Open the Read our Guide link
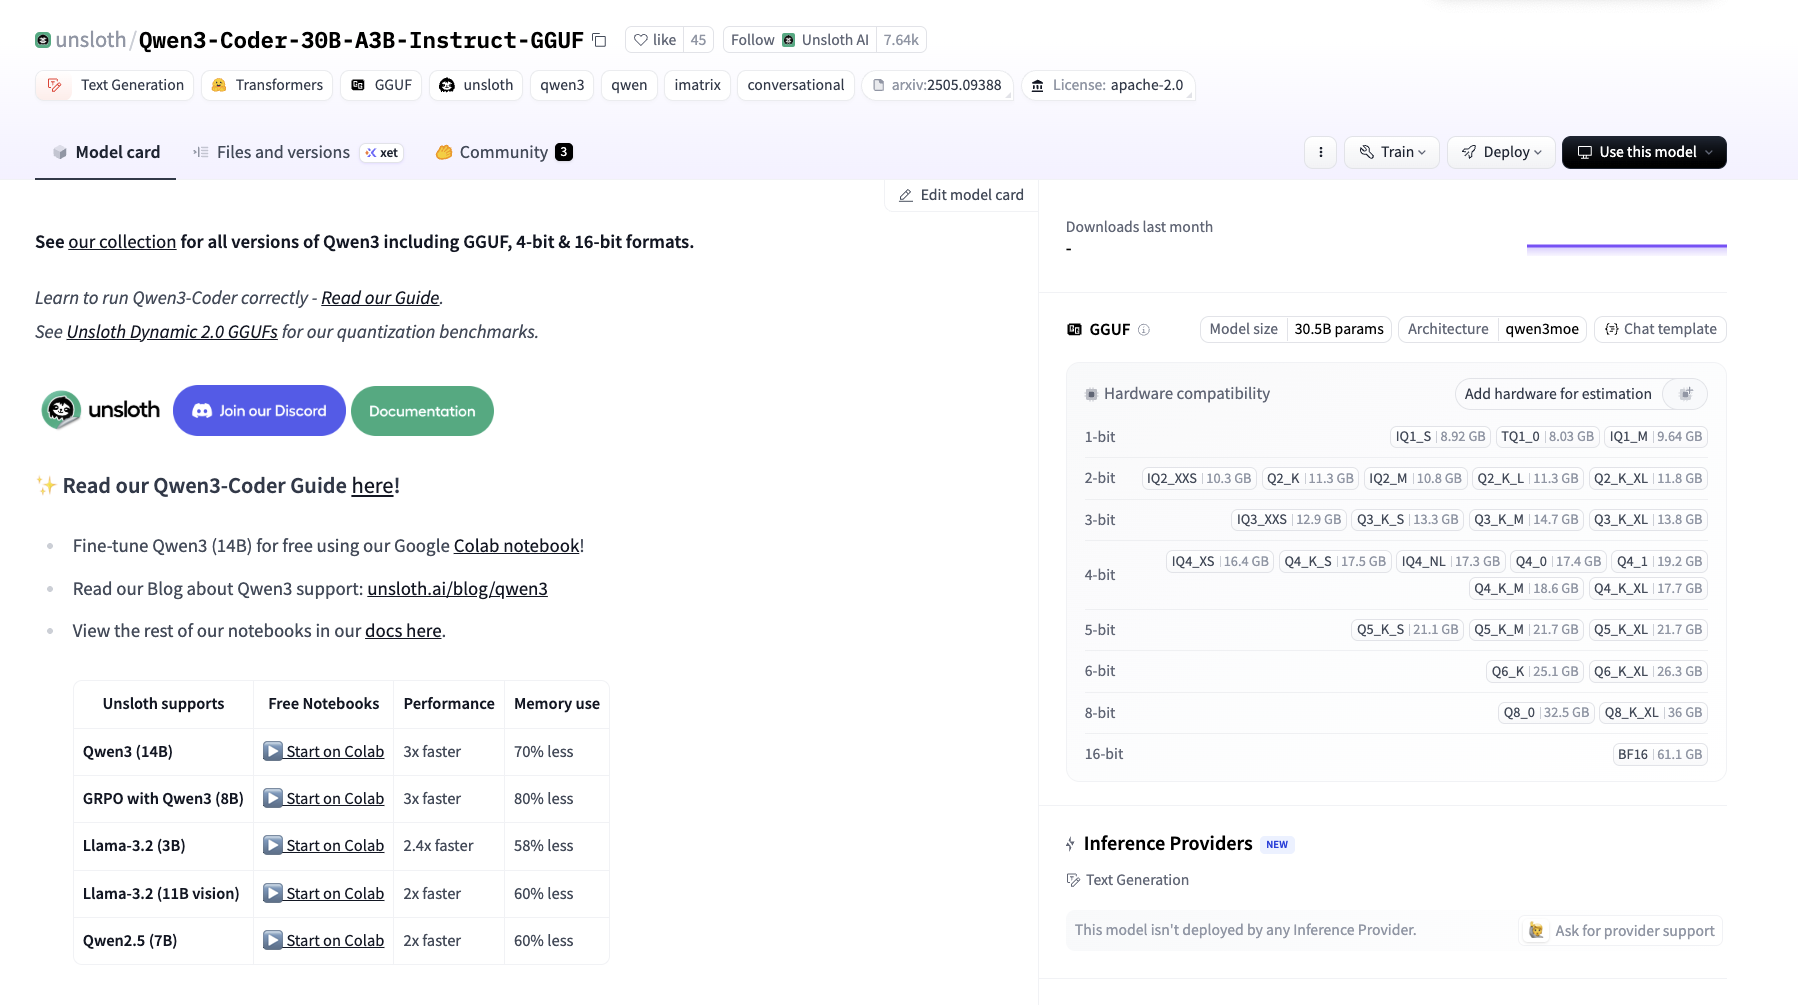Viewport: 1798px width, 1005px height. coord(380,298)
